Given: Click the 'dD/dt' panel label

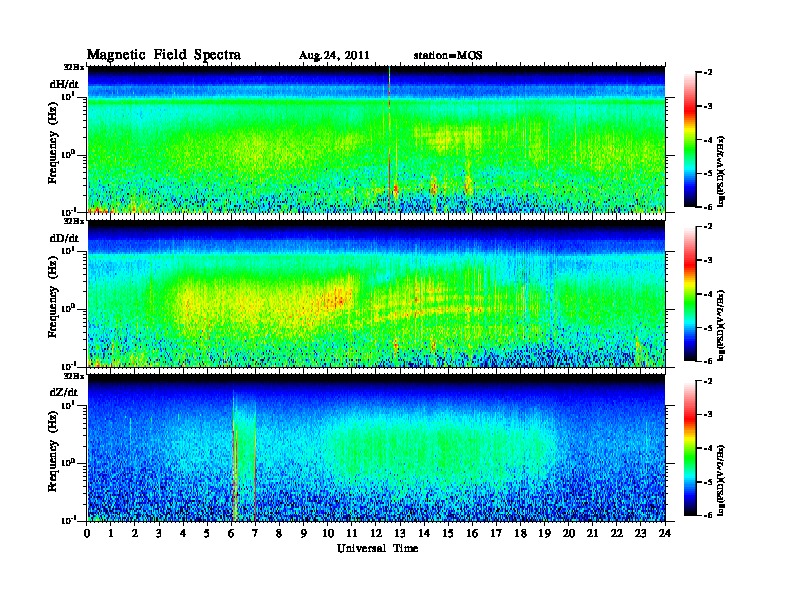Looking at the screenshot, I should point(64,238).
